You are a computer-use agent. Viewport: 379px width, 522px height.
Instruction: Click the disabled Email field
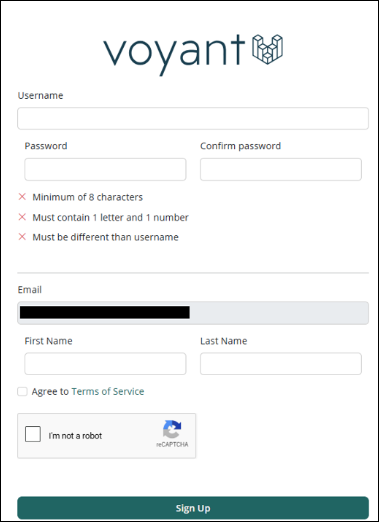coord(193,313)
